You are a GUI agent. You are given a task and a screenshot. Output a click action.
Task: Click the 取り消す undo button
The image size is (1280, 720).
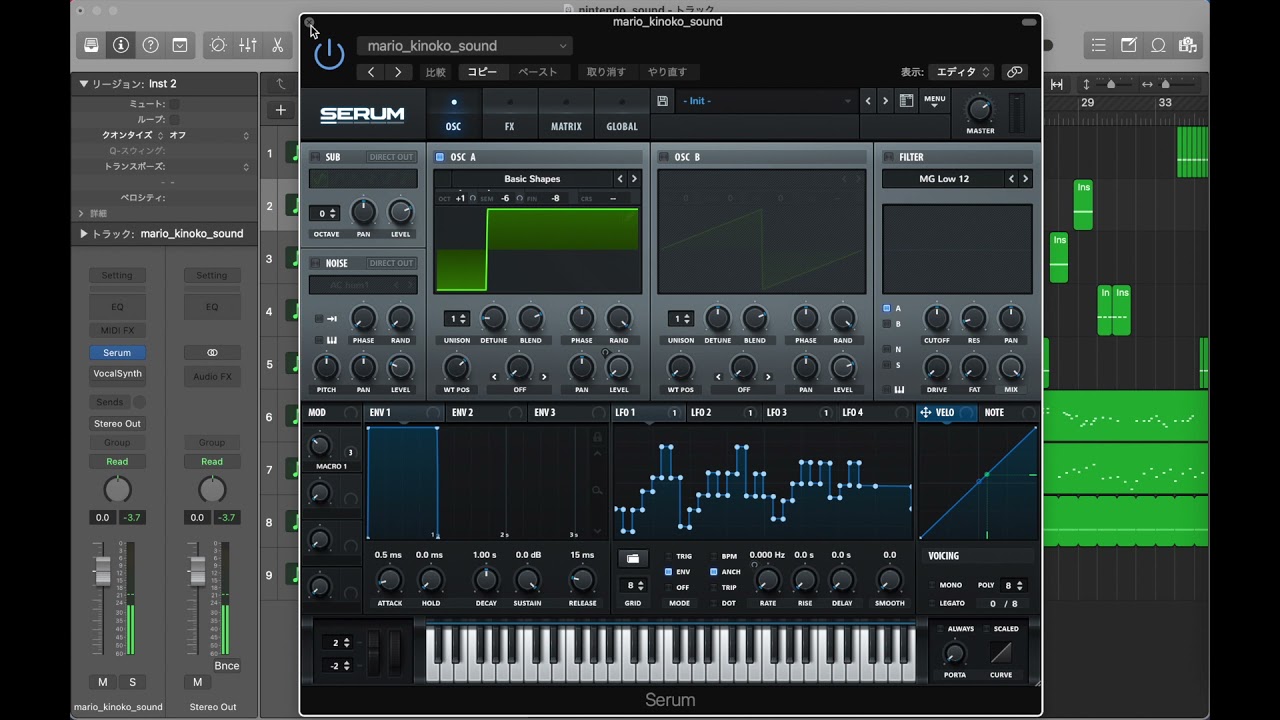click(x=606, y=72)
